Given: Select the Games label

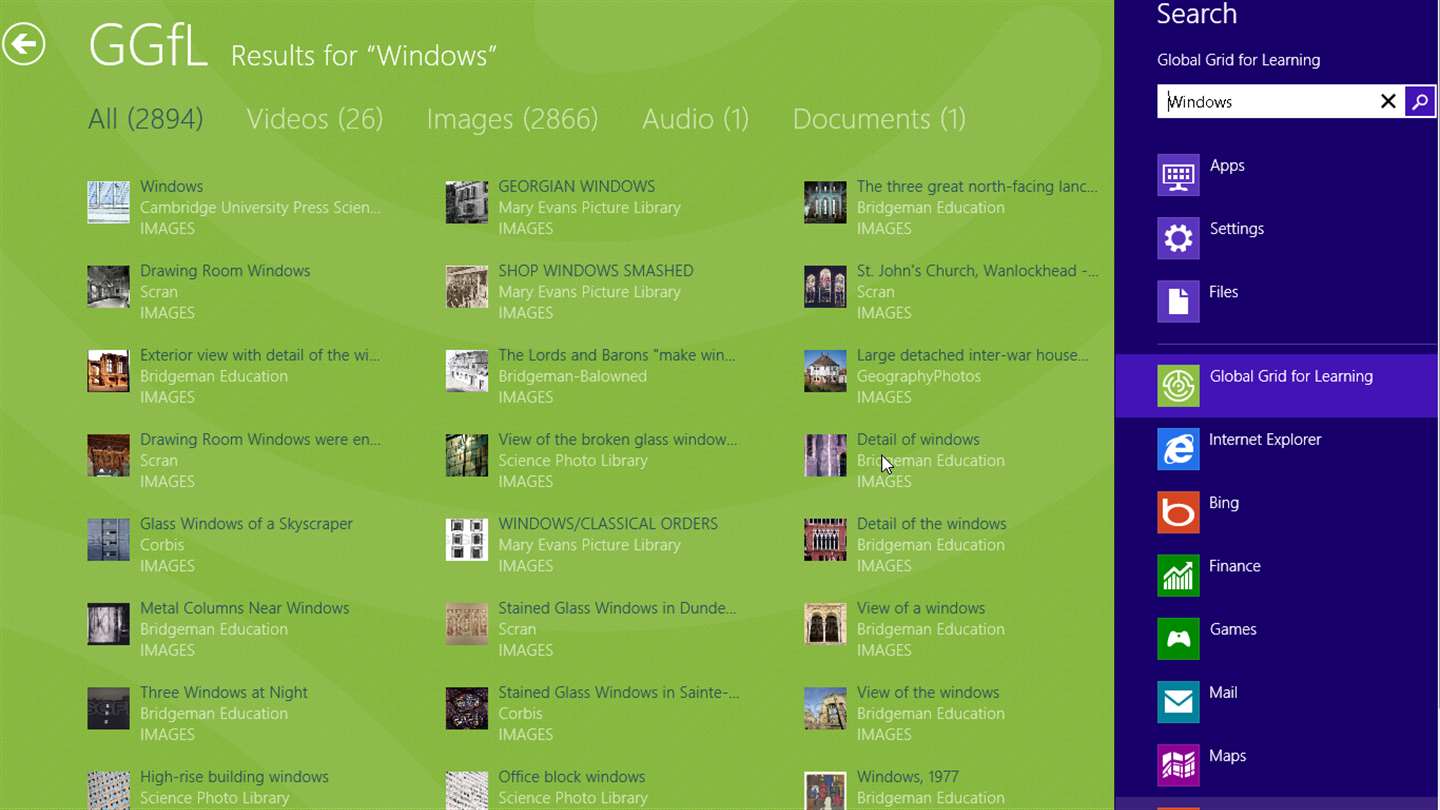Looking at the screenshot, I should (1233, 629).
